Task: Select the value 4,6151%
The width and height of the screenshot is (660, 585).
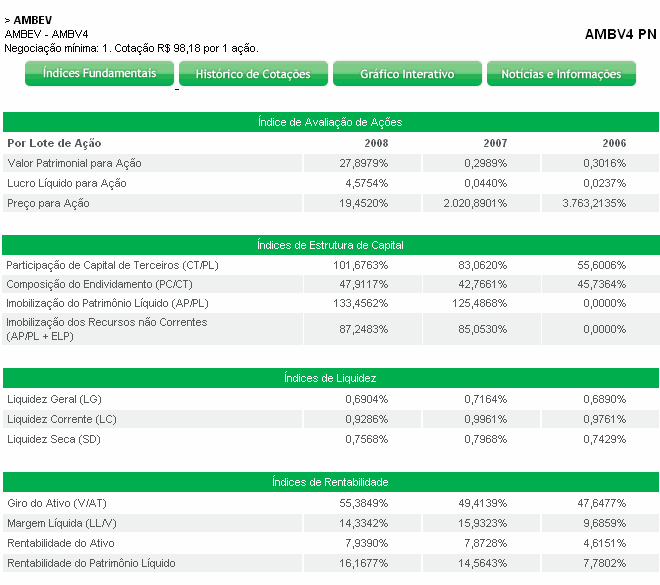Action: pos(605,543)
